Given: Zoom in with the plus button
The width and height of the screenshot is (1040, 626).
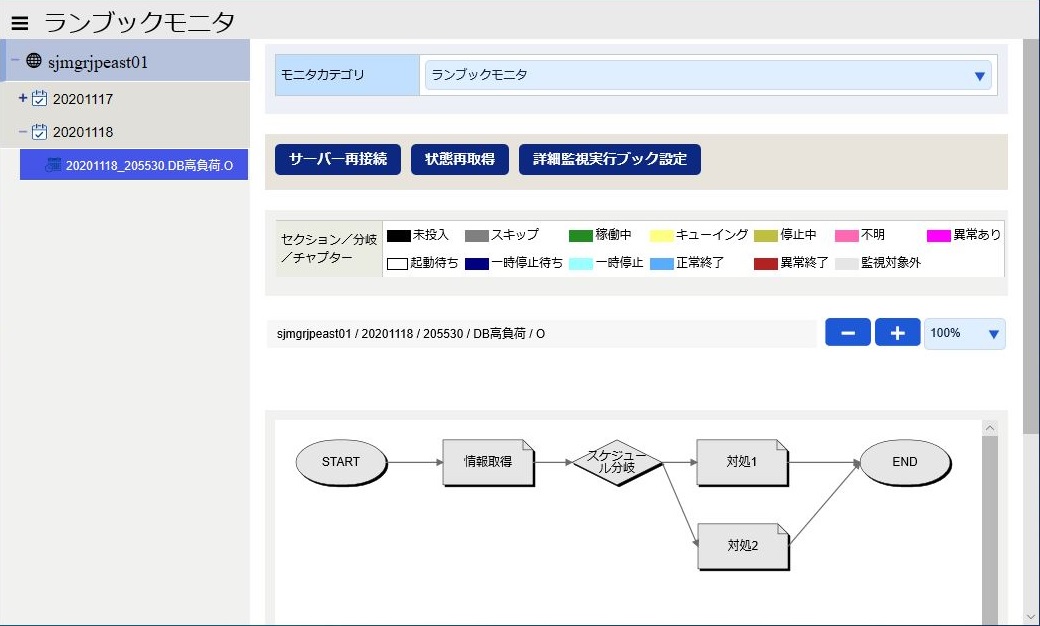Looking at the screenshot, I should pos(897,332).
